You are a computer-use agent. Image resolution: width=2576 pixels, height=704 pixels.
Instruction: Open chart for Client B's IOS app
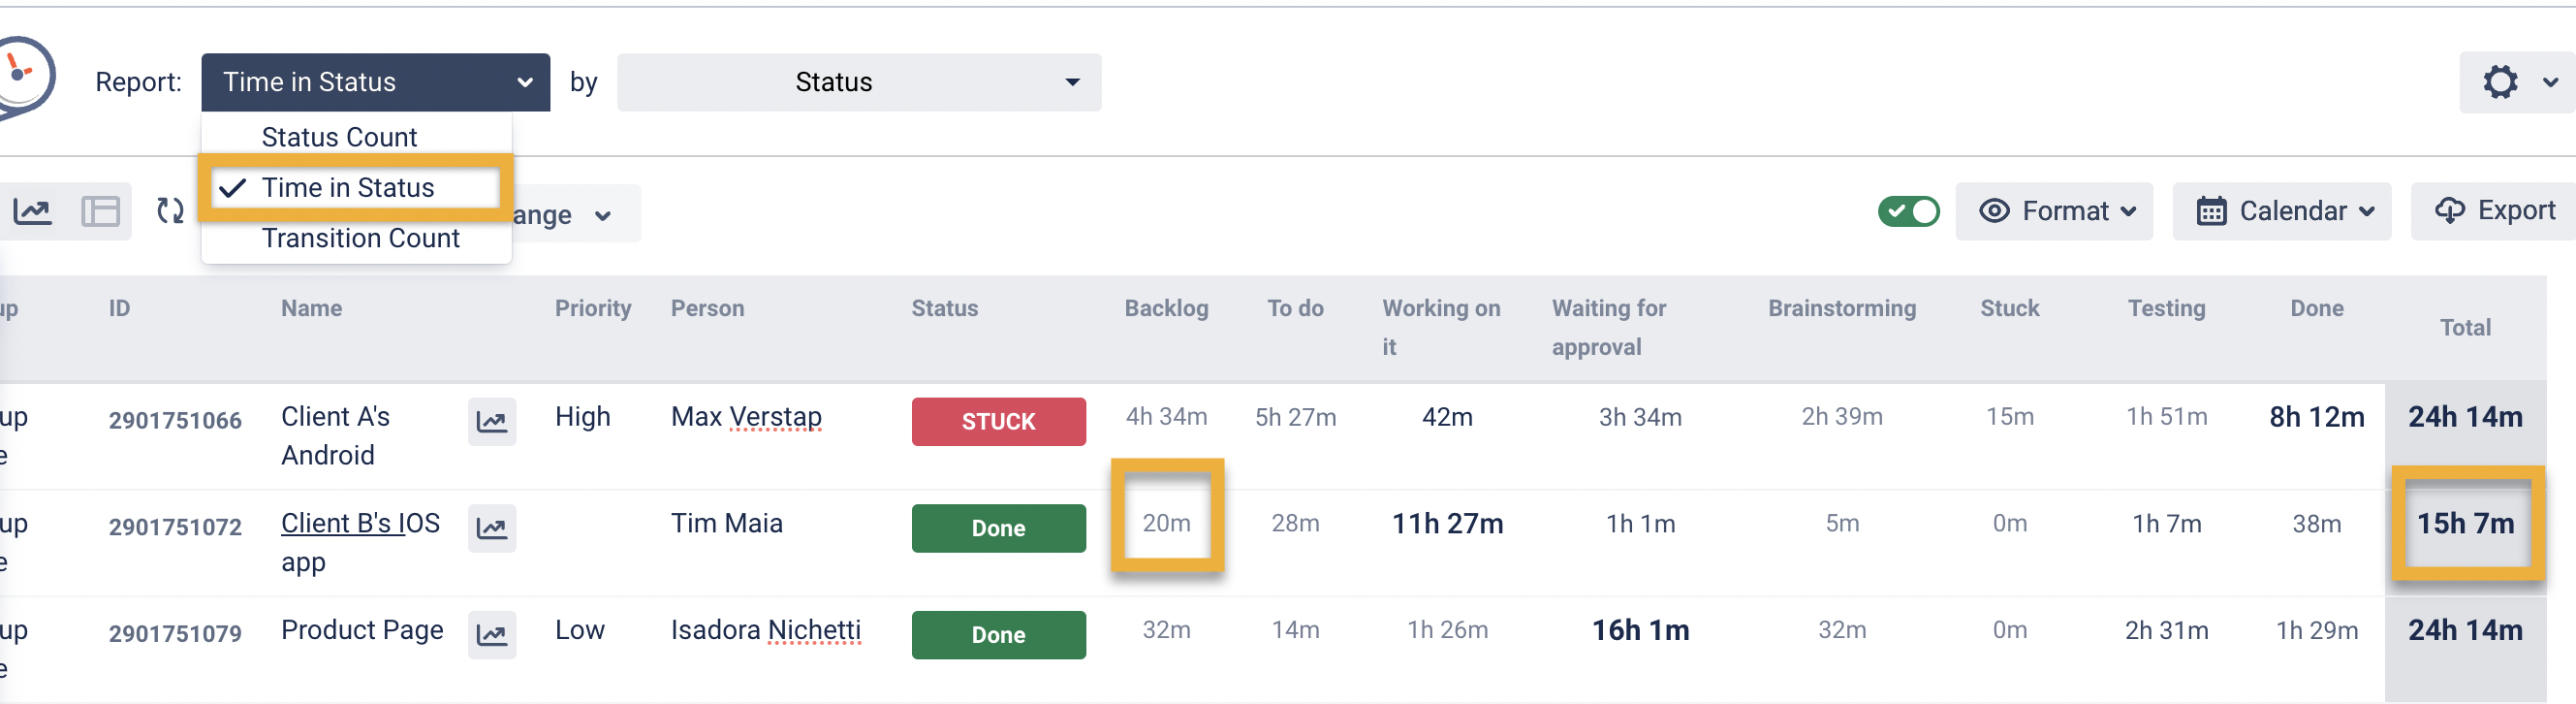[491, 528]
